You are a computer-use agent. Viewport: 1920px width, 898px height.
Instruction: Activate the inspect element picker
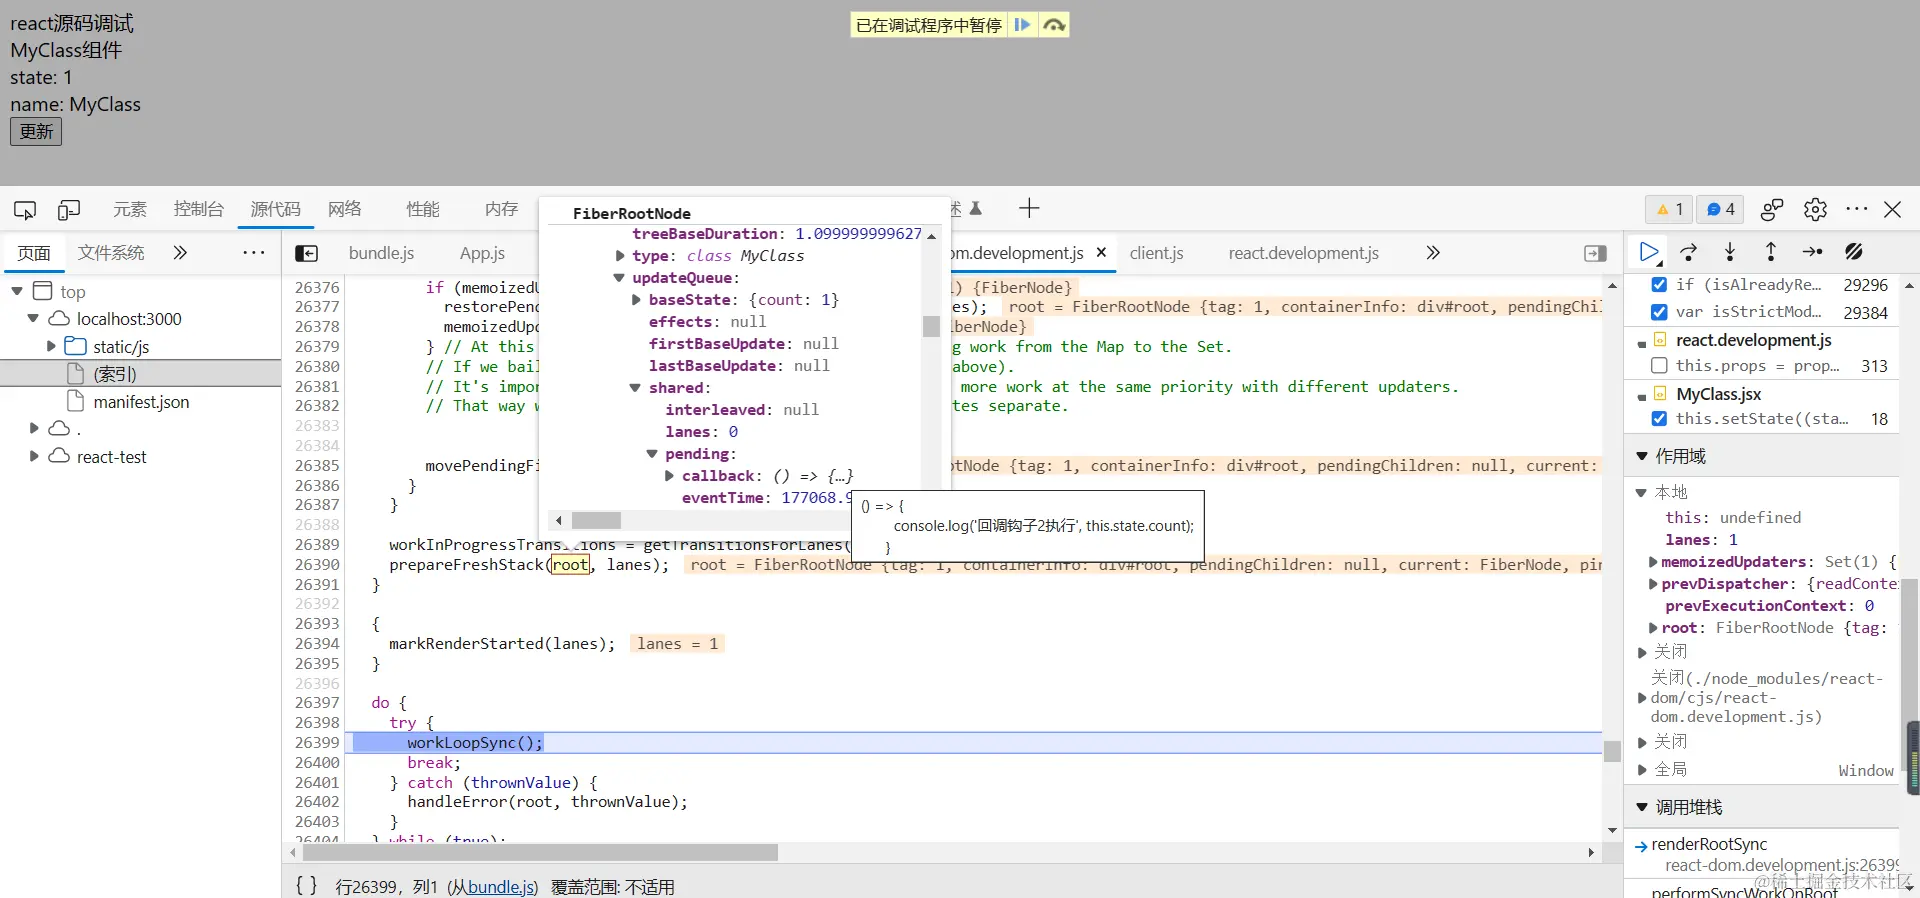[25, 210]
